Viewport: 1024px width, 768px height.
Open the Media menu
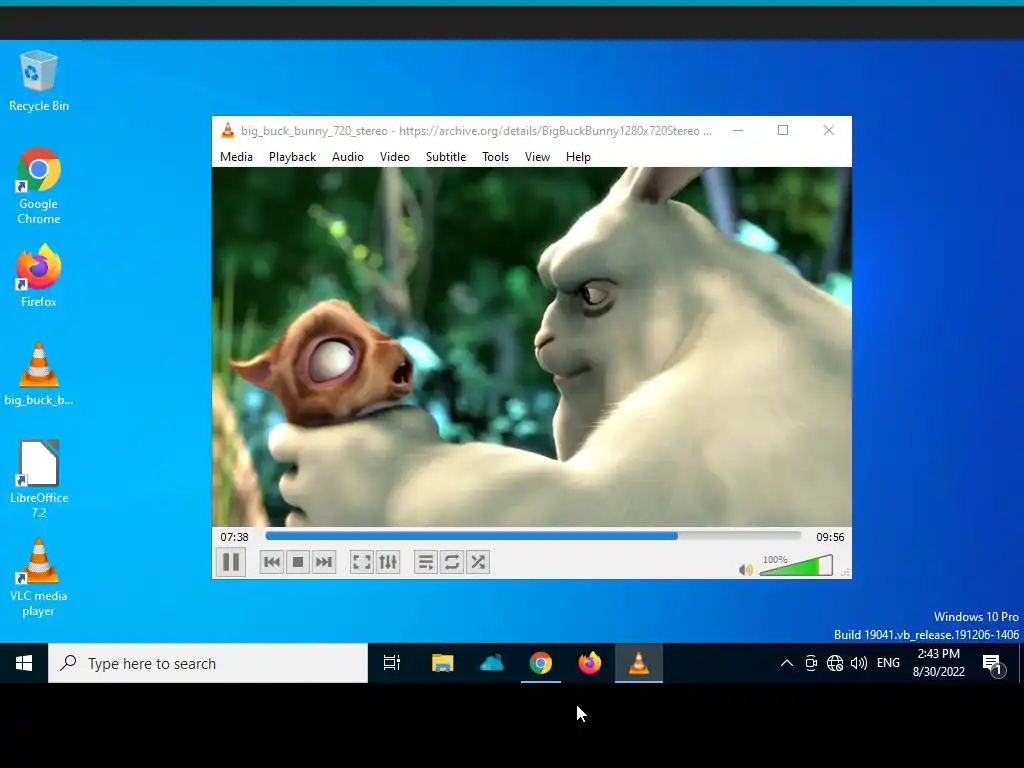coord(236,157)
